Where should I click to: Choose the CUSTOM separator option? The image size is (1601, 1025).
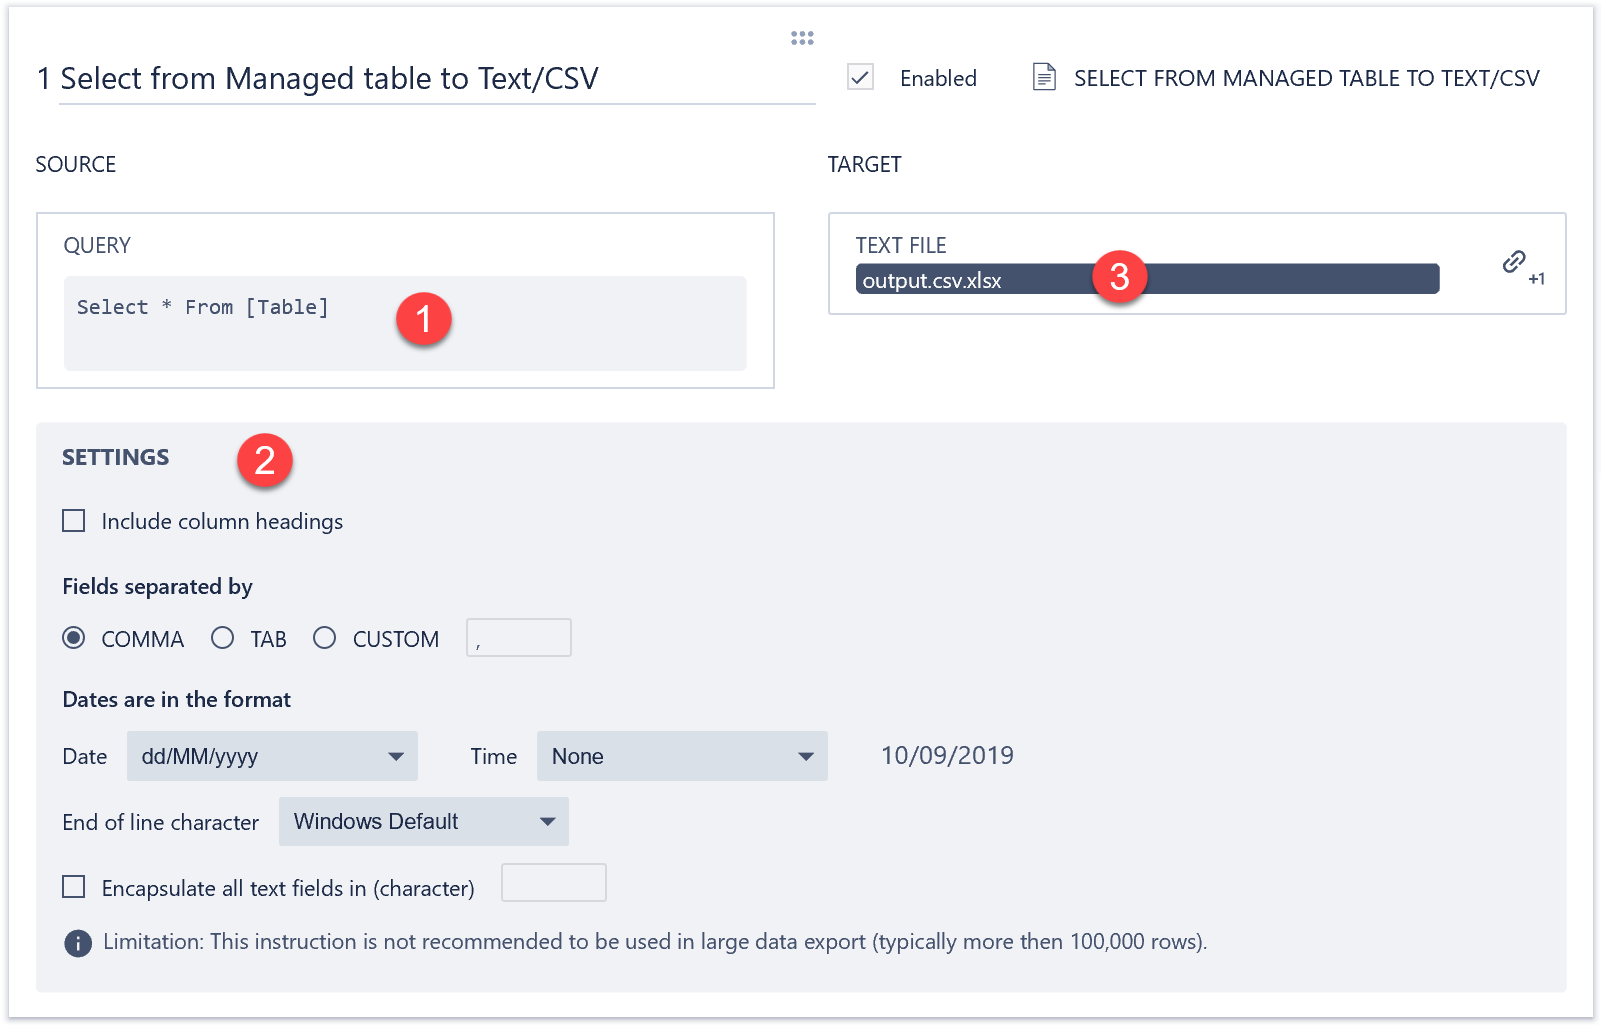click(325, 638)
